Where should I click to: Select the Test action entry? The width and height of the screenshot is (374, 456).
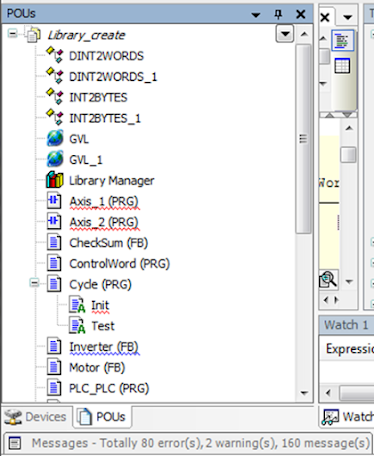pyautogui.click(x=103, y=326)
